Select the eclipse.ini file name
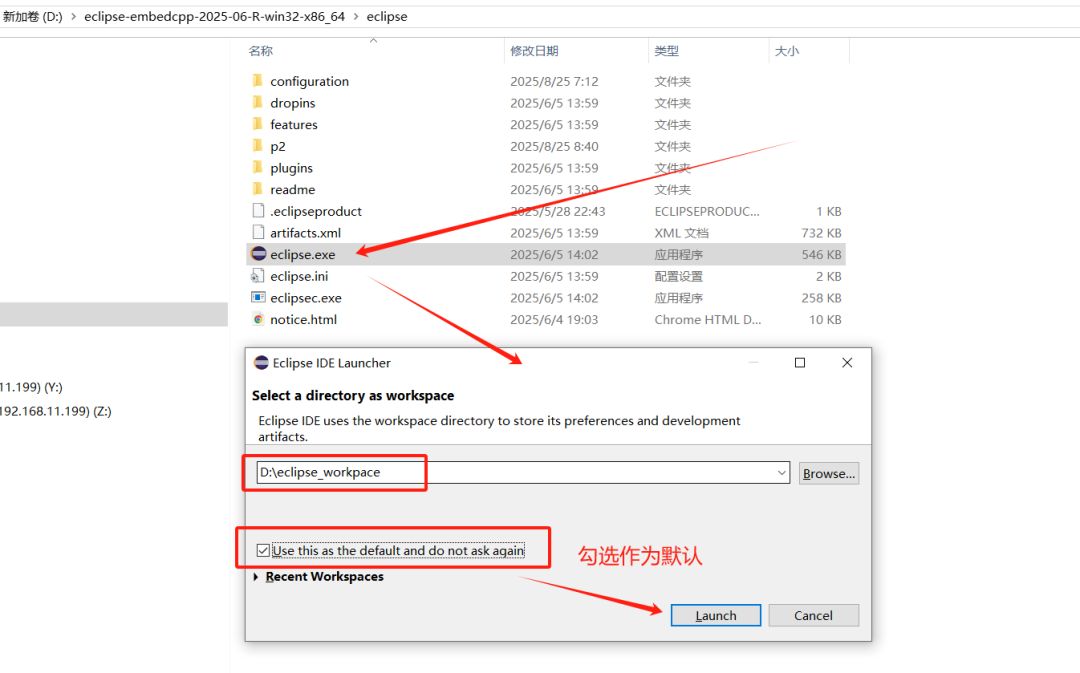 coord(299,276)
